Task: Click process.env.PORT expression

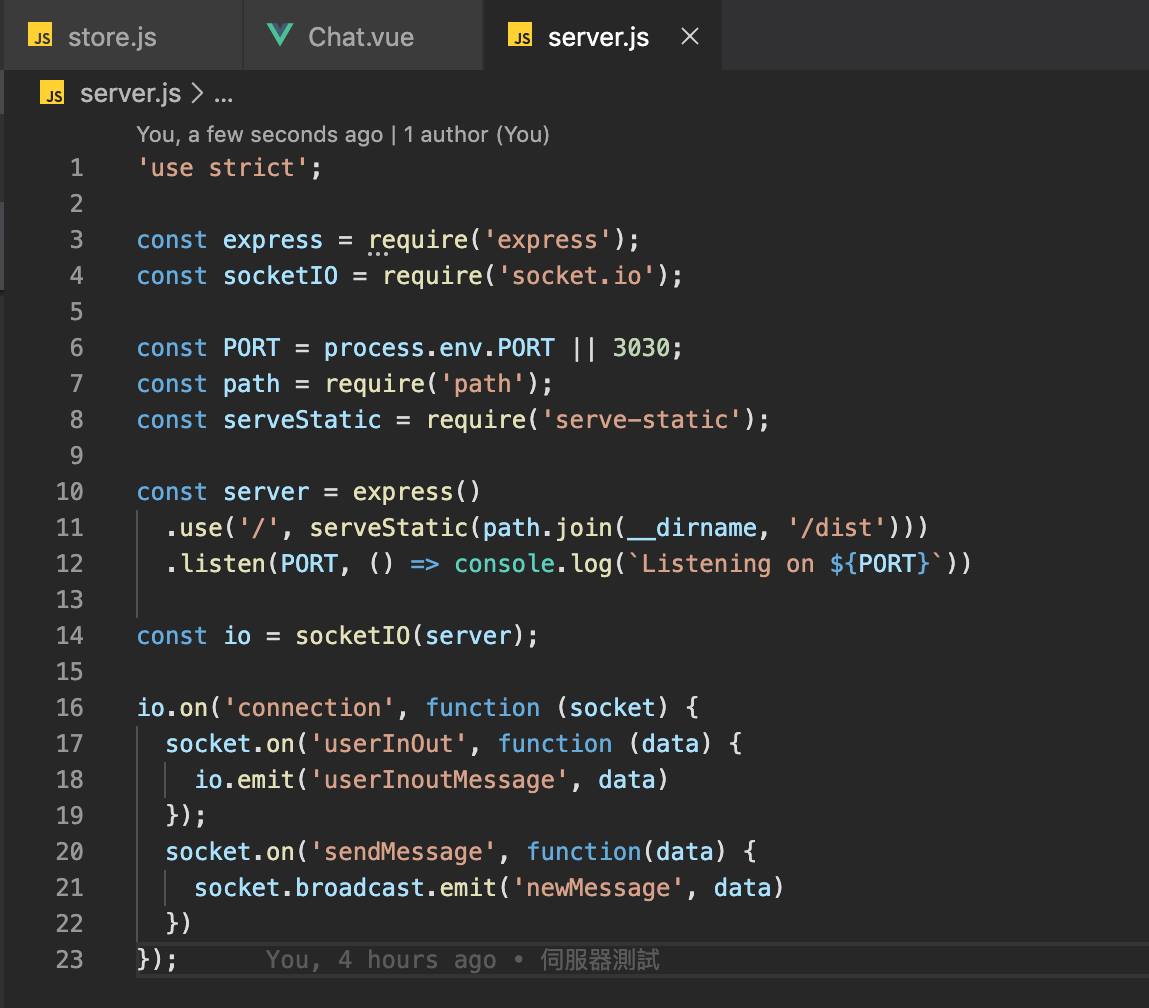Action: (439, 347)
